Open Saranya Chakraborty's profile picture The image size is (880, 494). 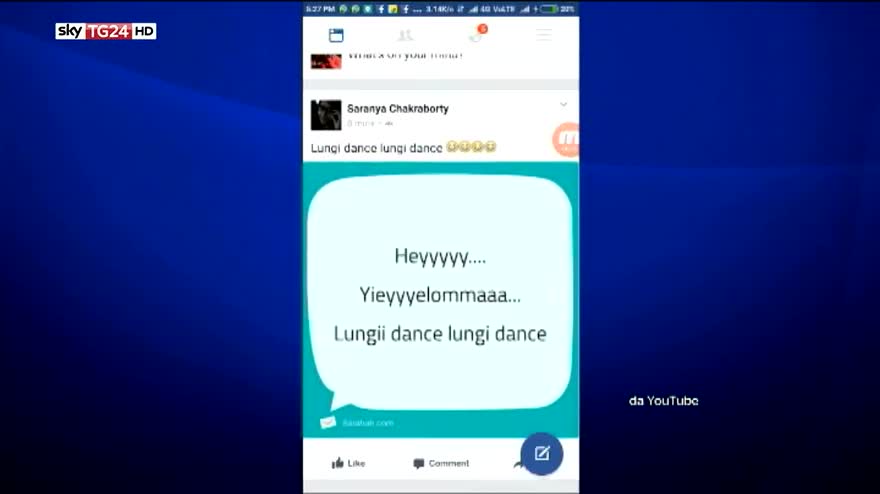[x=326, y=115]
